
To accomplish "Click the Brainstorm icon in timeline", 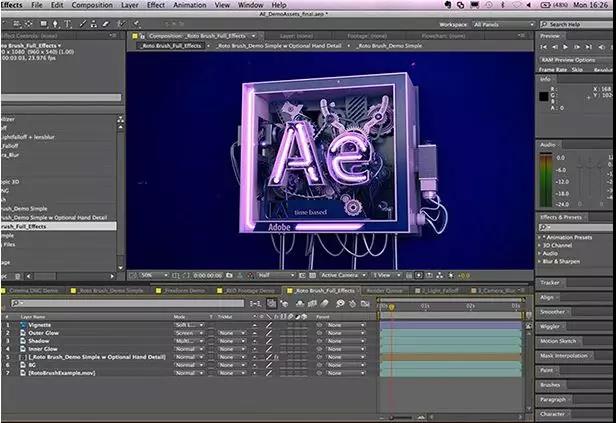I will (x=340, y=303).
